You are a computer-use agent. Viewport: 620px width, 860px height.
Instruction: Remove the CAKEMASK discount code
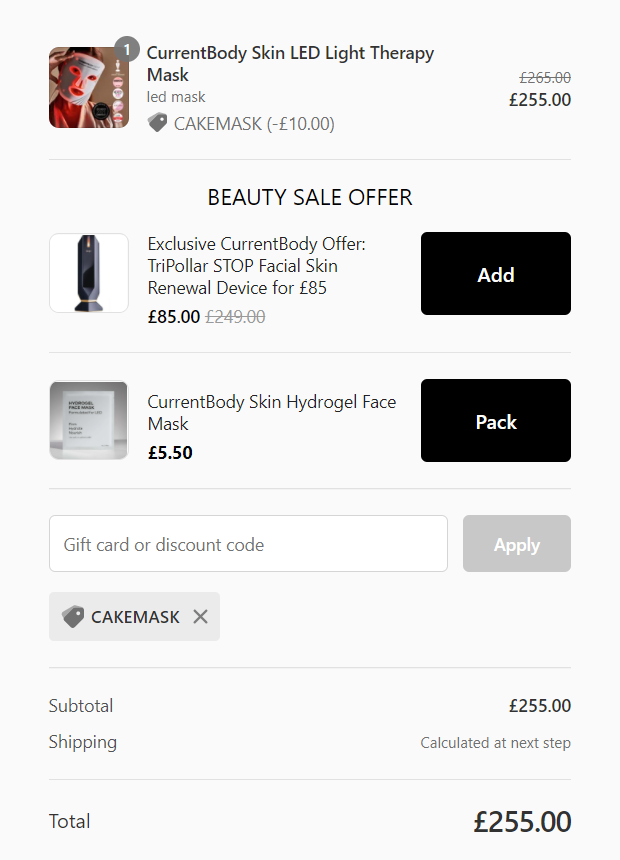click(200, 616)
